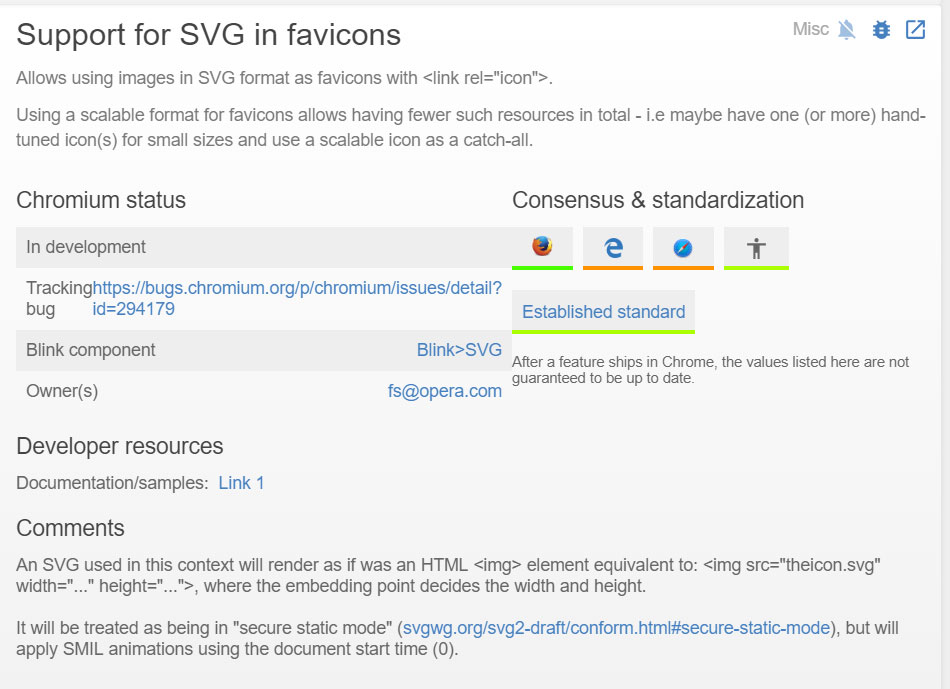Select the Edge vendor status icon

click(x=613, y=248)
